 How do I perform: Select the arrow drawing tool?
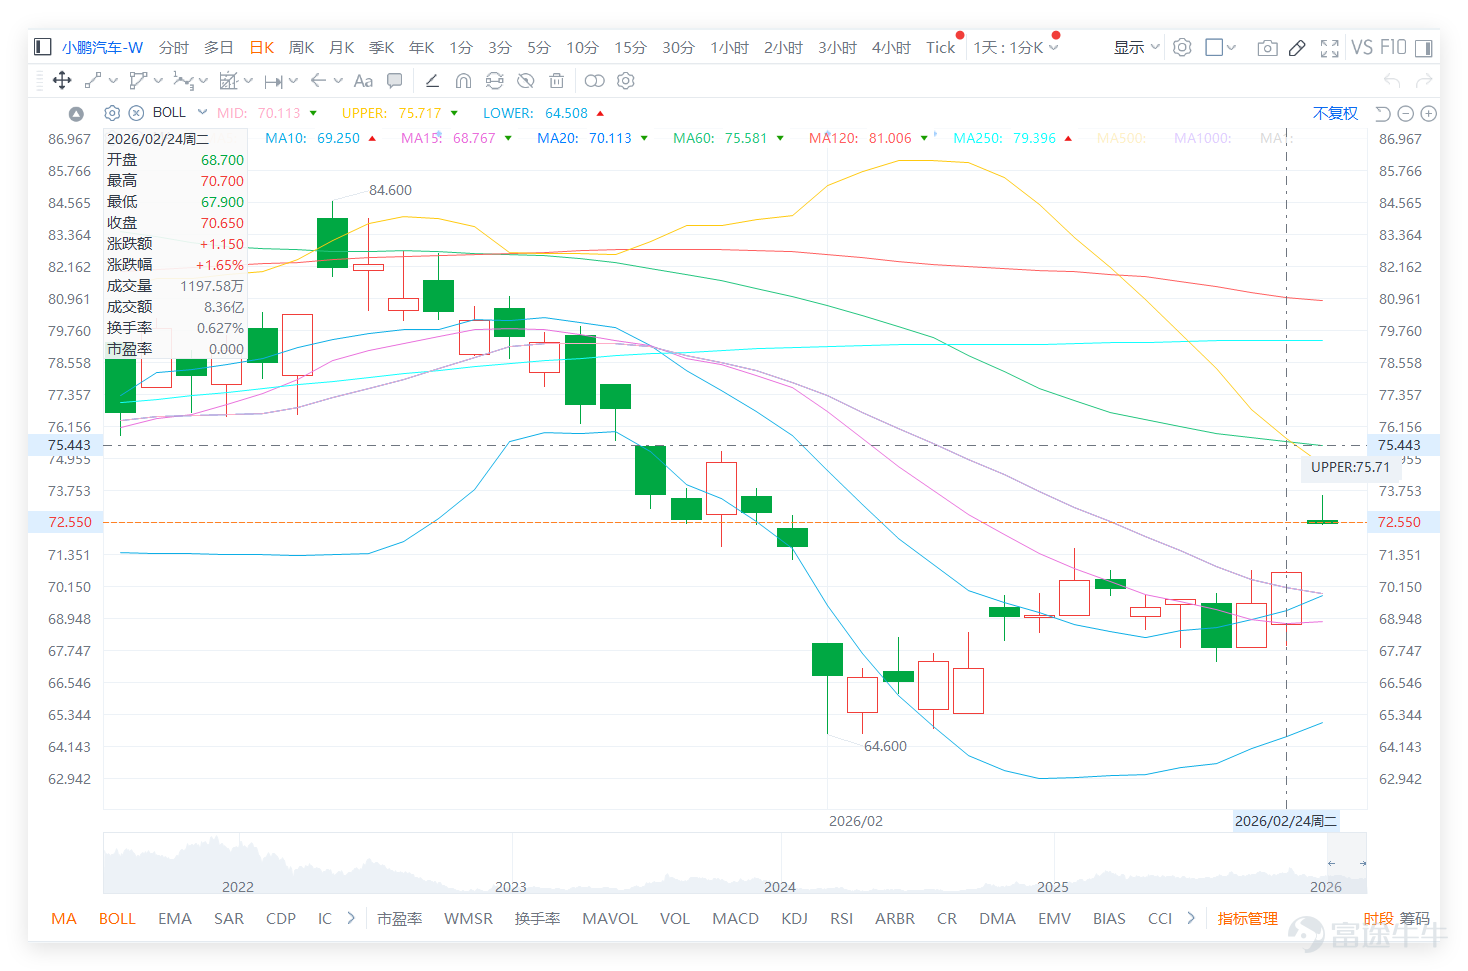(318, 81)
